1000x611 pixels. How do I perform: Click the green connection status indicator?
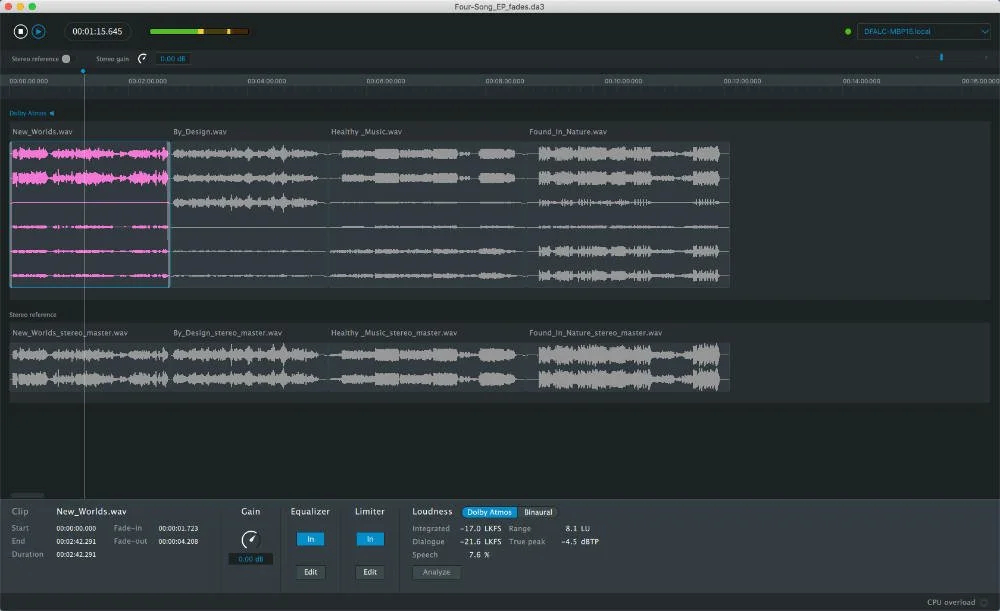(x=848, y=31)
